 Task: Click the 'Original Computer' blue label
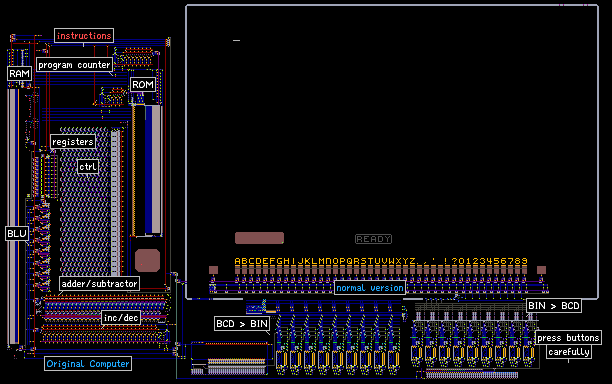88,364
